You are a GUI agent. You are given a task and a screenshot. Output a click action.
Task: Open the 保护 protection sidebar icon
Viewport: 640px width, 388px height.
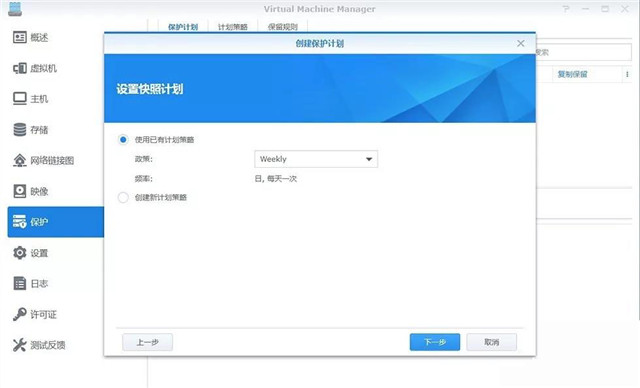pos(20,222)
